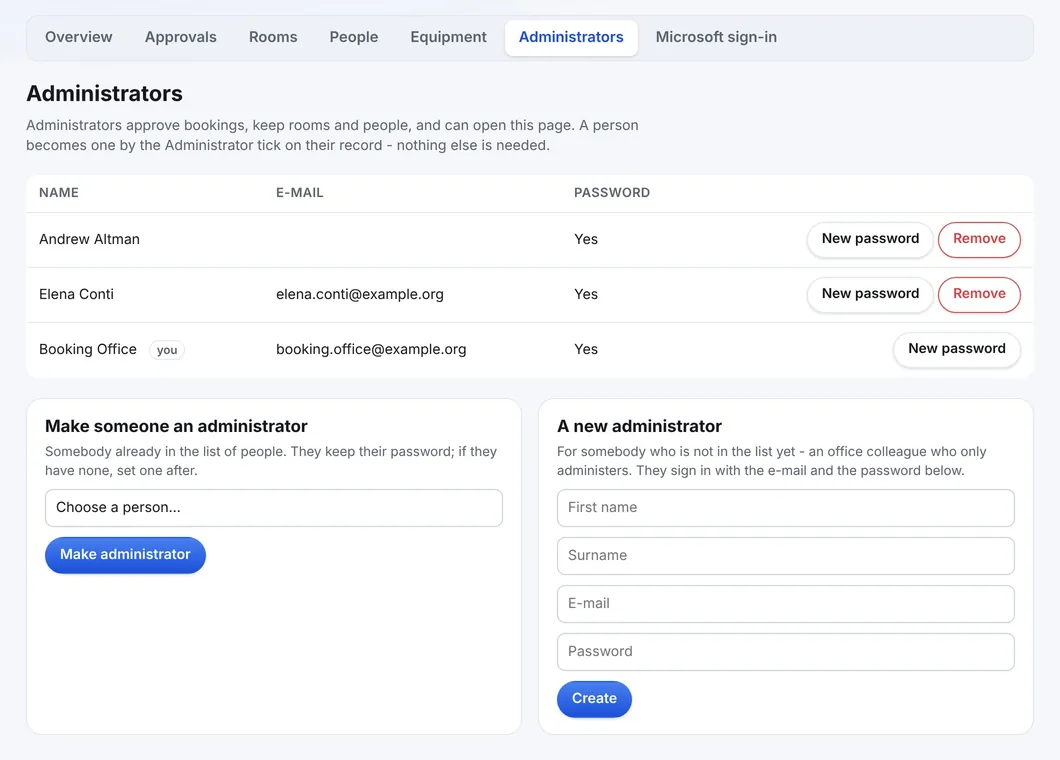Click booking.office@example.org e-mail cell
The image size is (1060, 760).
point(371,349)
